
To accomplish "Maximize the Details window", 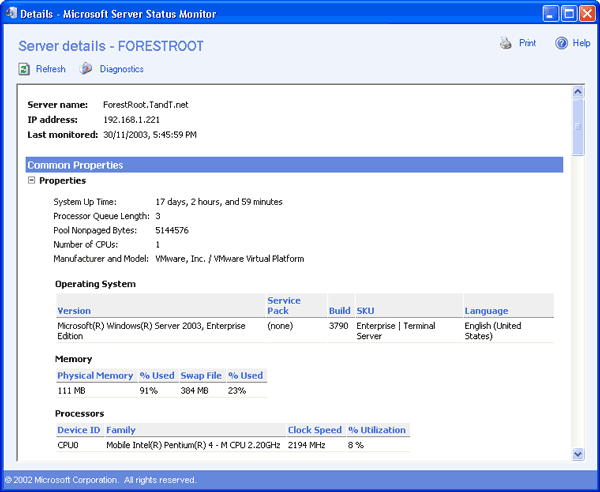I will pyautogui.click(x=569, y=14).
